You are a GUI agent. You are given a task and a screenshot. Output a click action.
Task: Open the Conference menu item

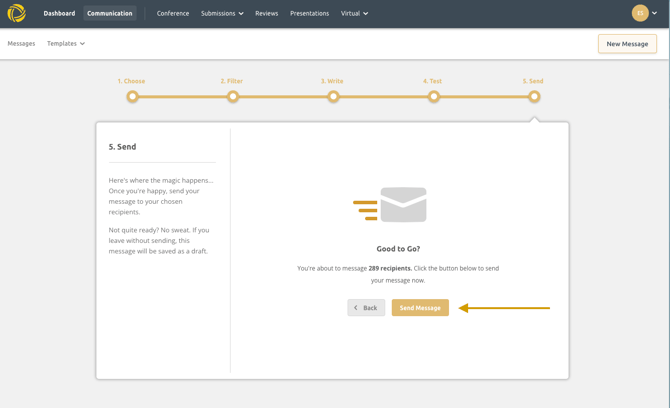(x=173, y=14)
